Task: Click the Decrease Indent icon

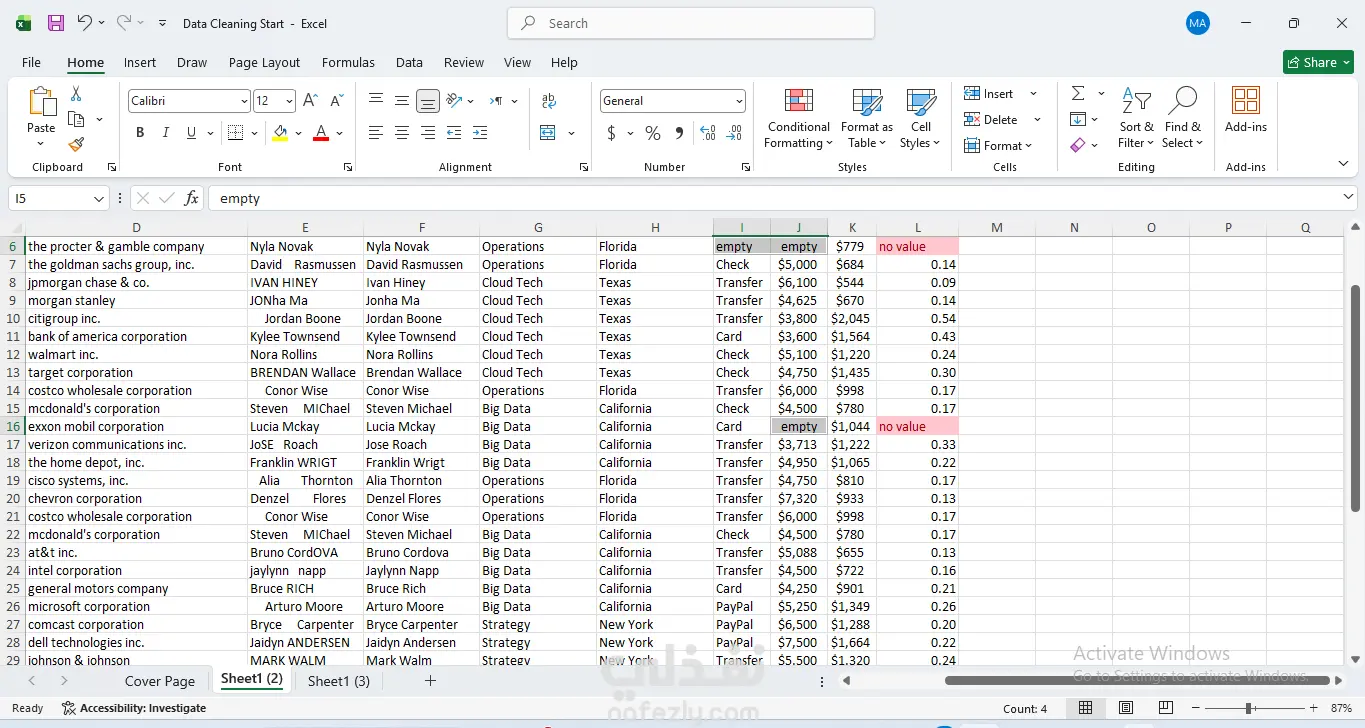Action: [x=454, y=133]
